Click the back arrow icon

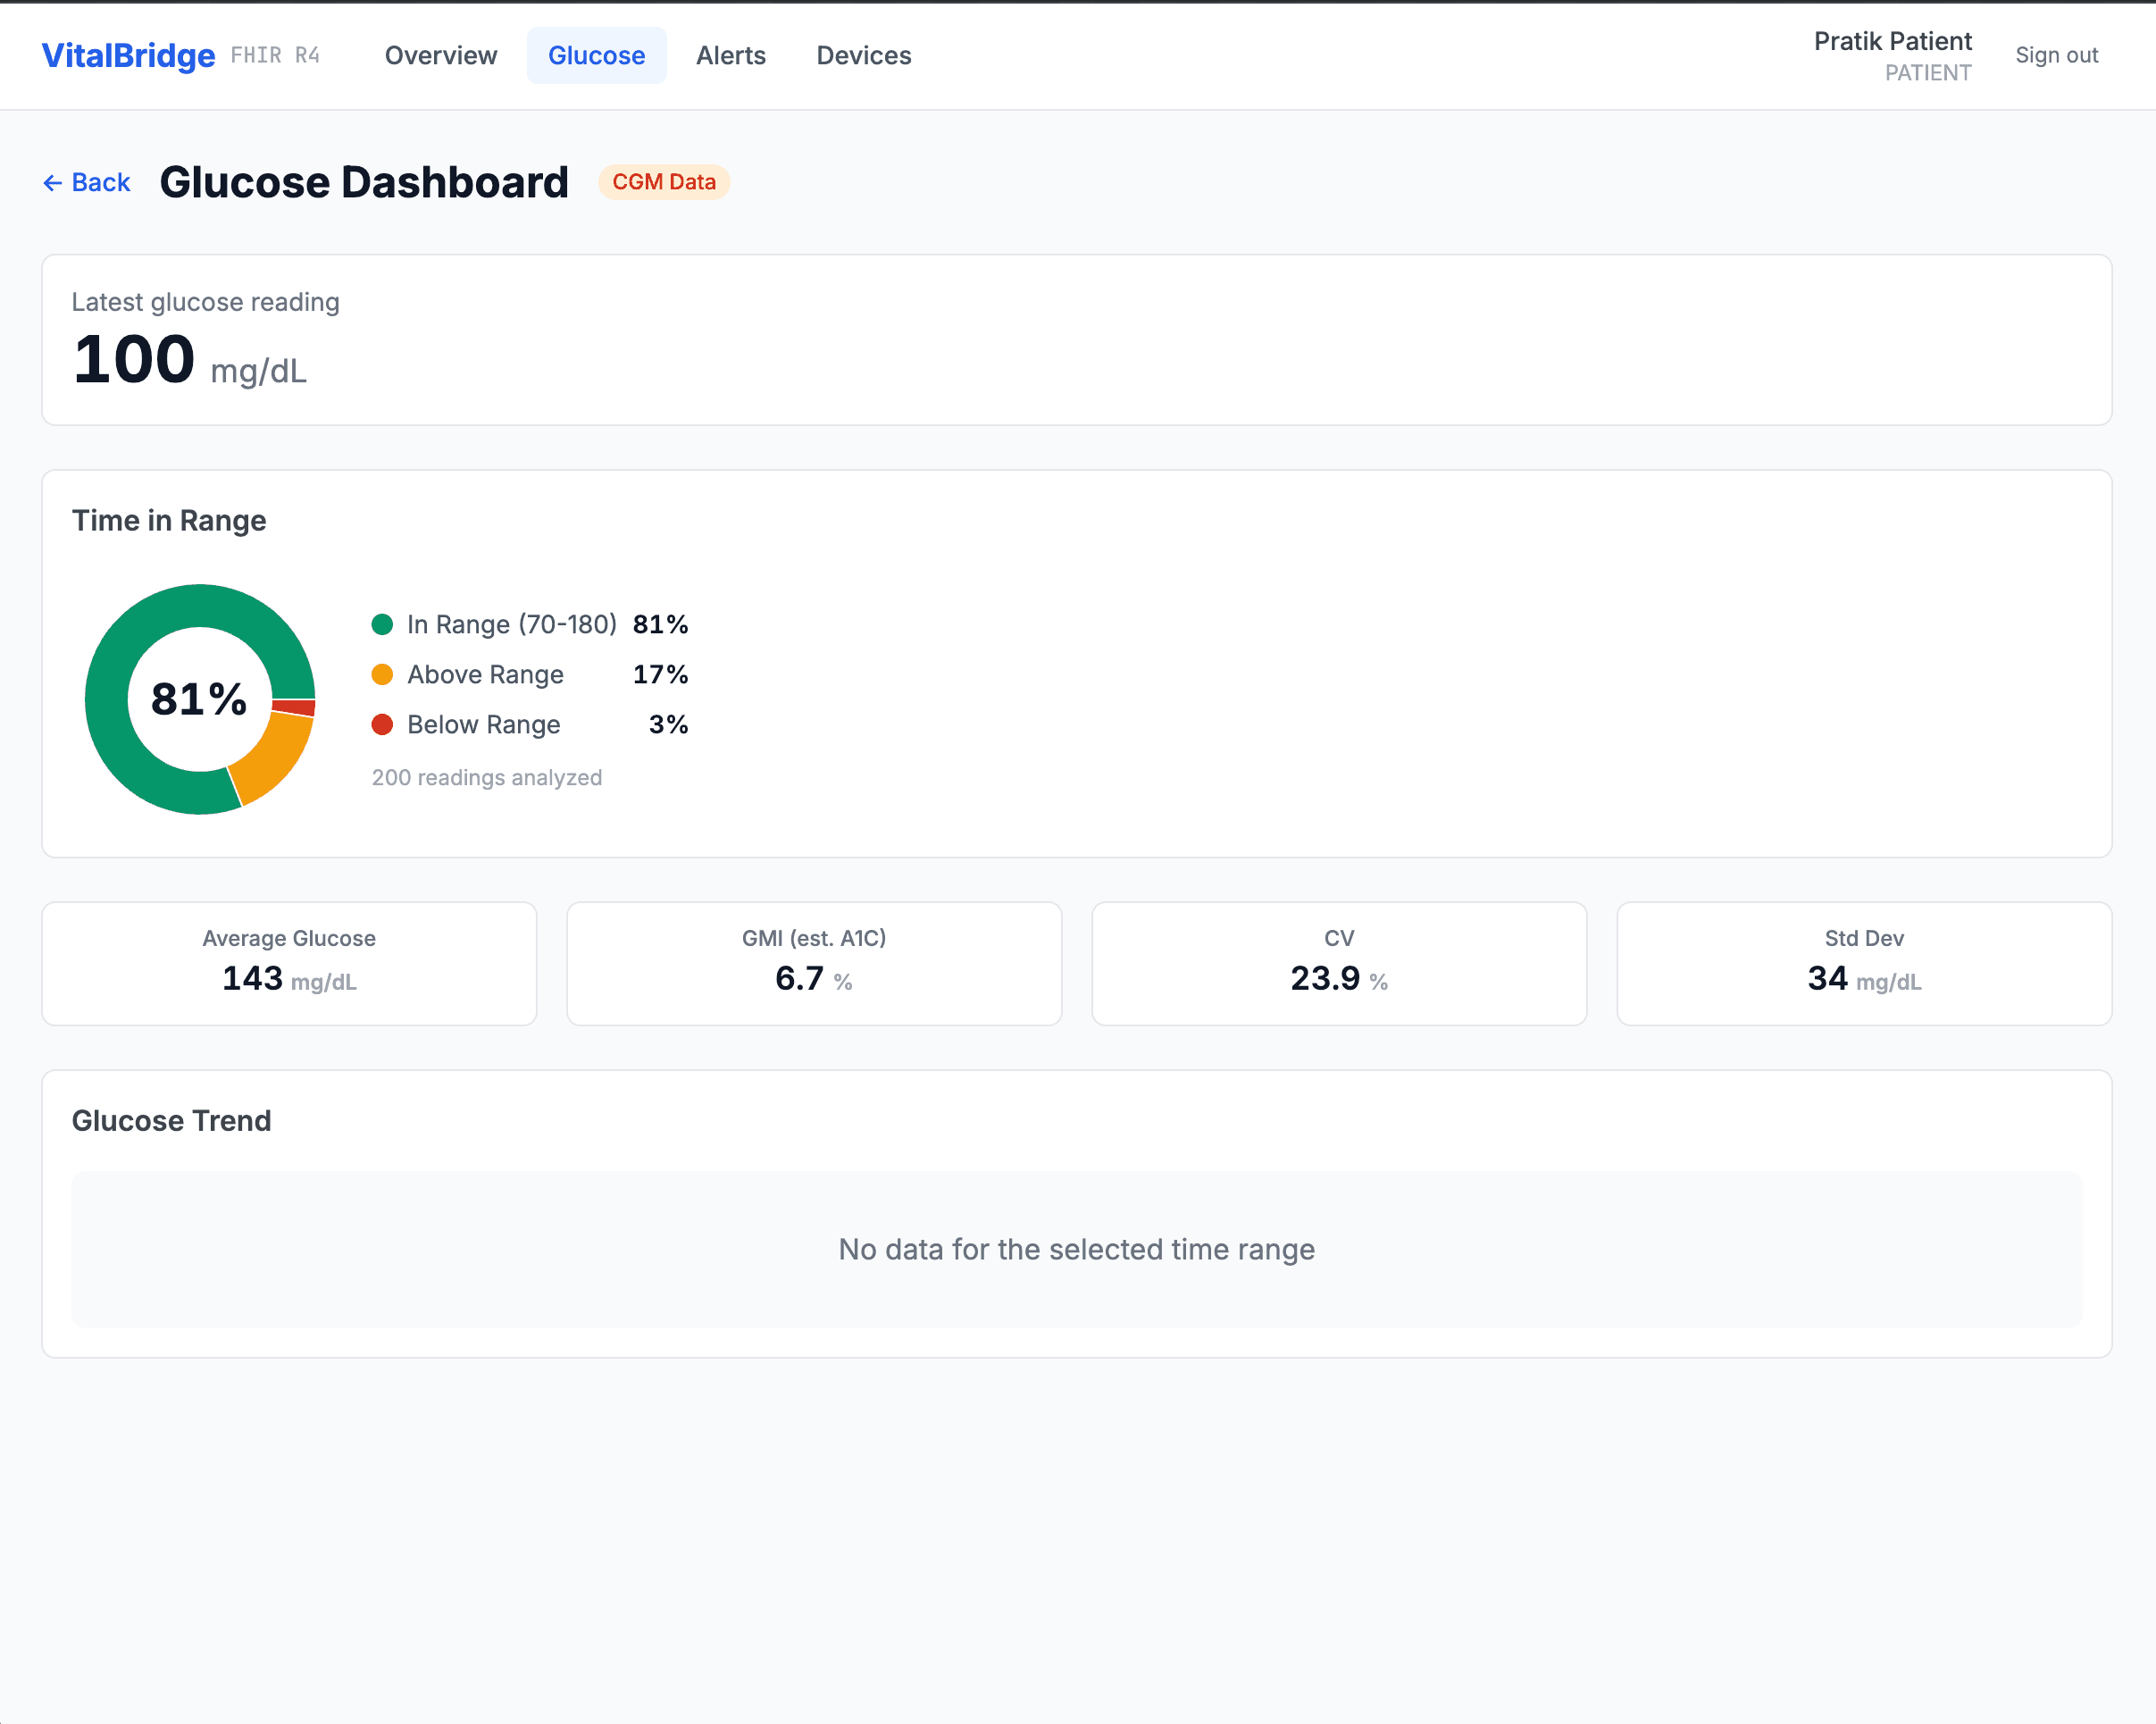[52, 183]
